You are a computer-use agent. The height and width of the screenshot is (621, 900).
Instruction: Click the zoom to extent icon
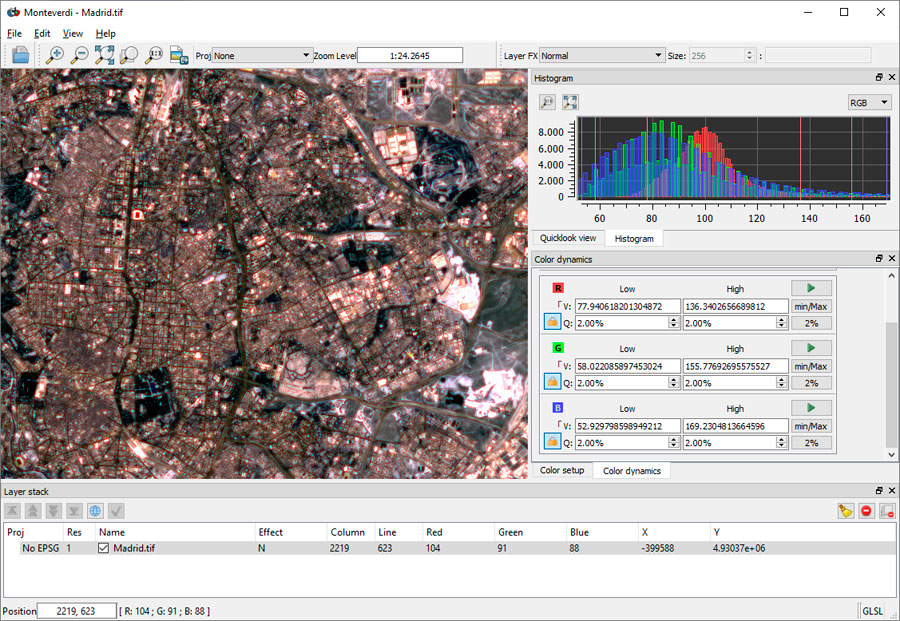pyautogui.click(x=104, y=56)
